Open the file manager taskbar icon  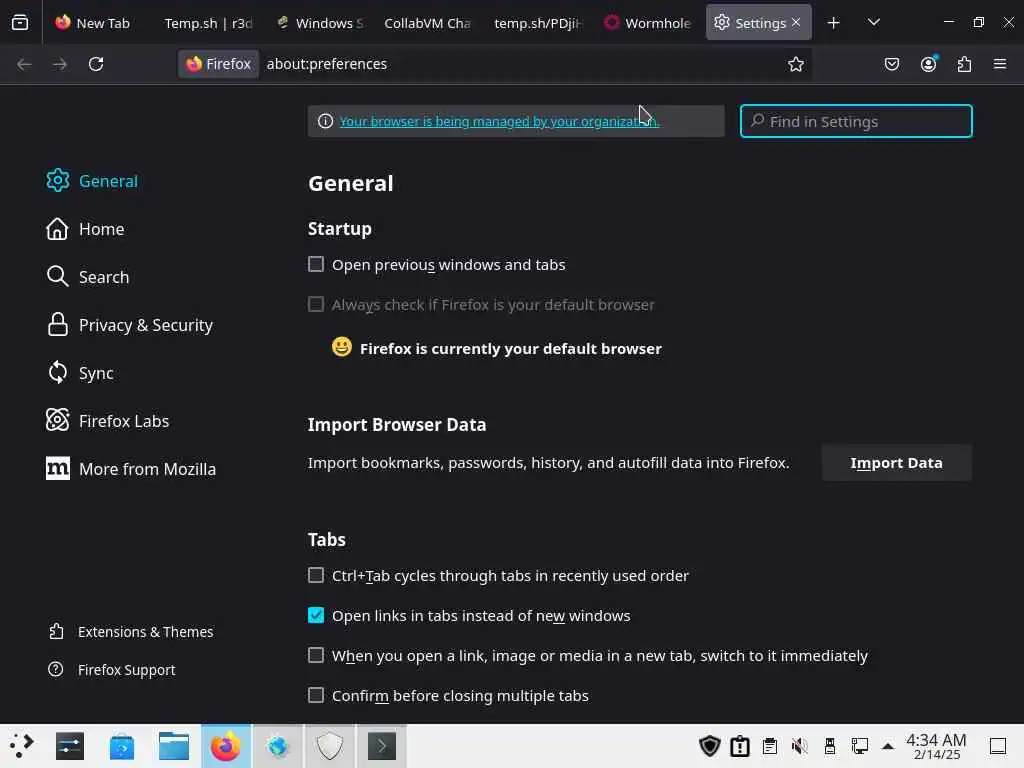174,746
